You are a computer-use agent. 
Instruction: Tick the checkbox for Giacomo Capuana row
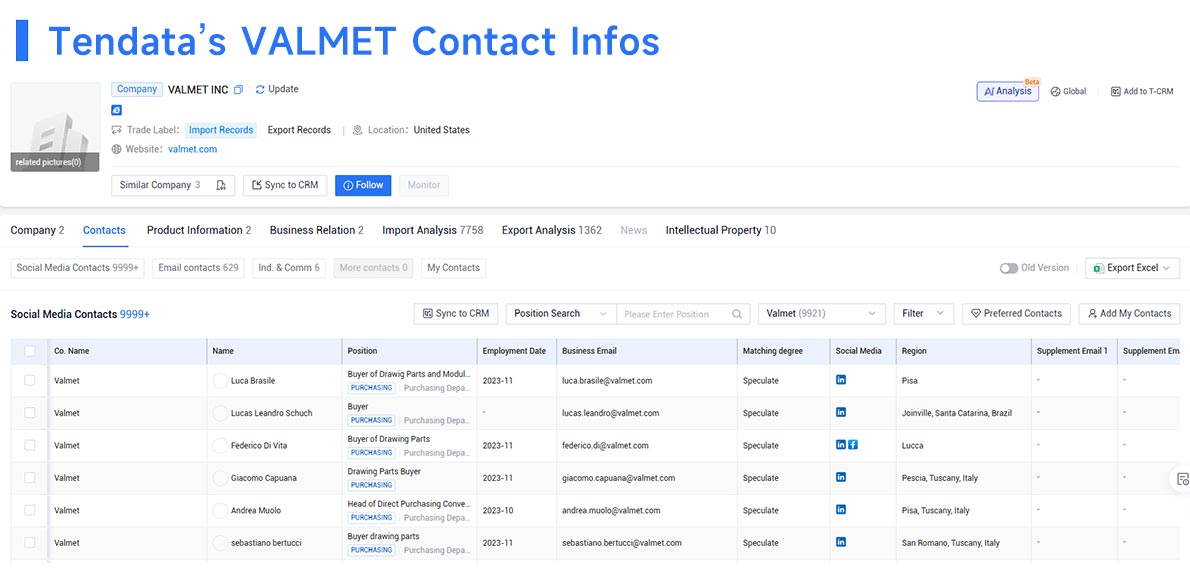click(x=30, y=477)
